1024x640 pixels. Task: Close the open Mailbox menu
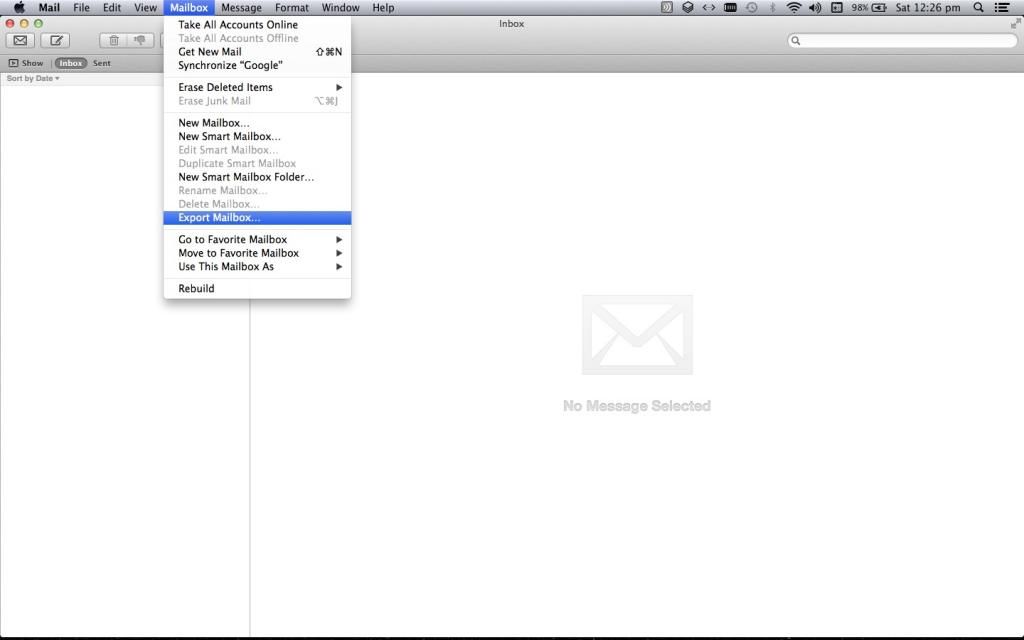pos(189,8)
